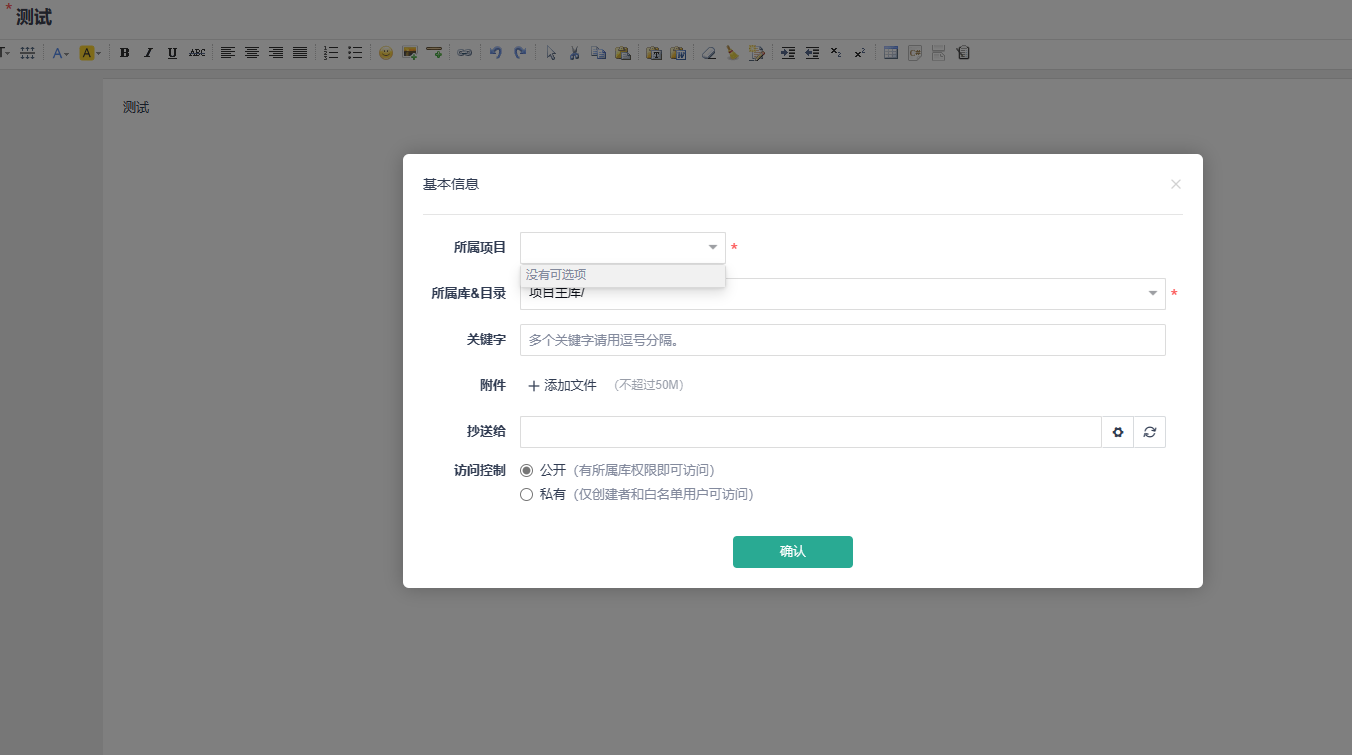Click the insert table toolbar item

891,53
